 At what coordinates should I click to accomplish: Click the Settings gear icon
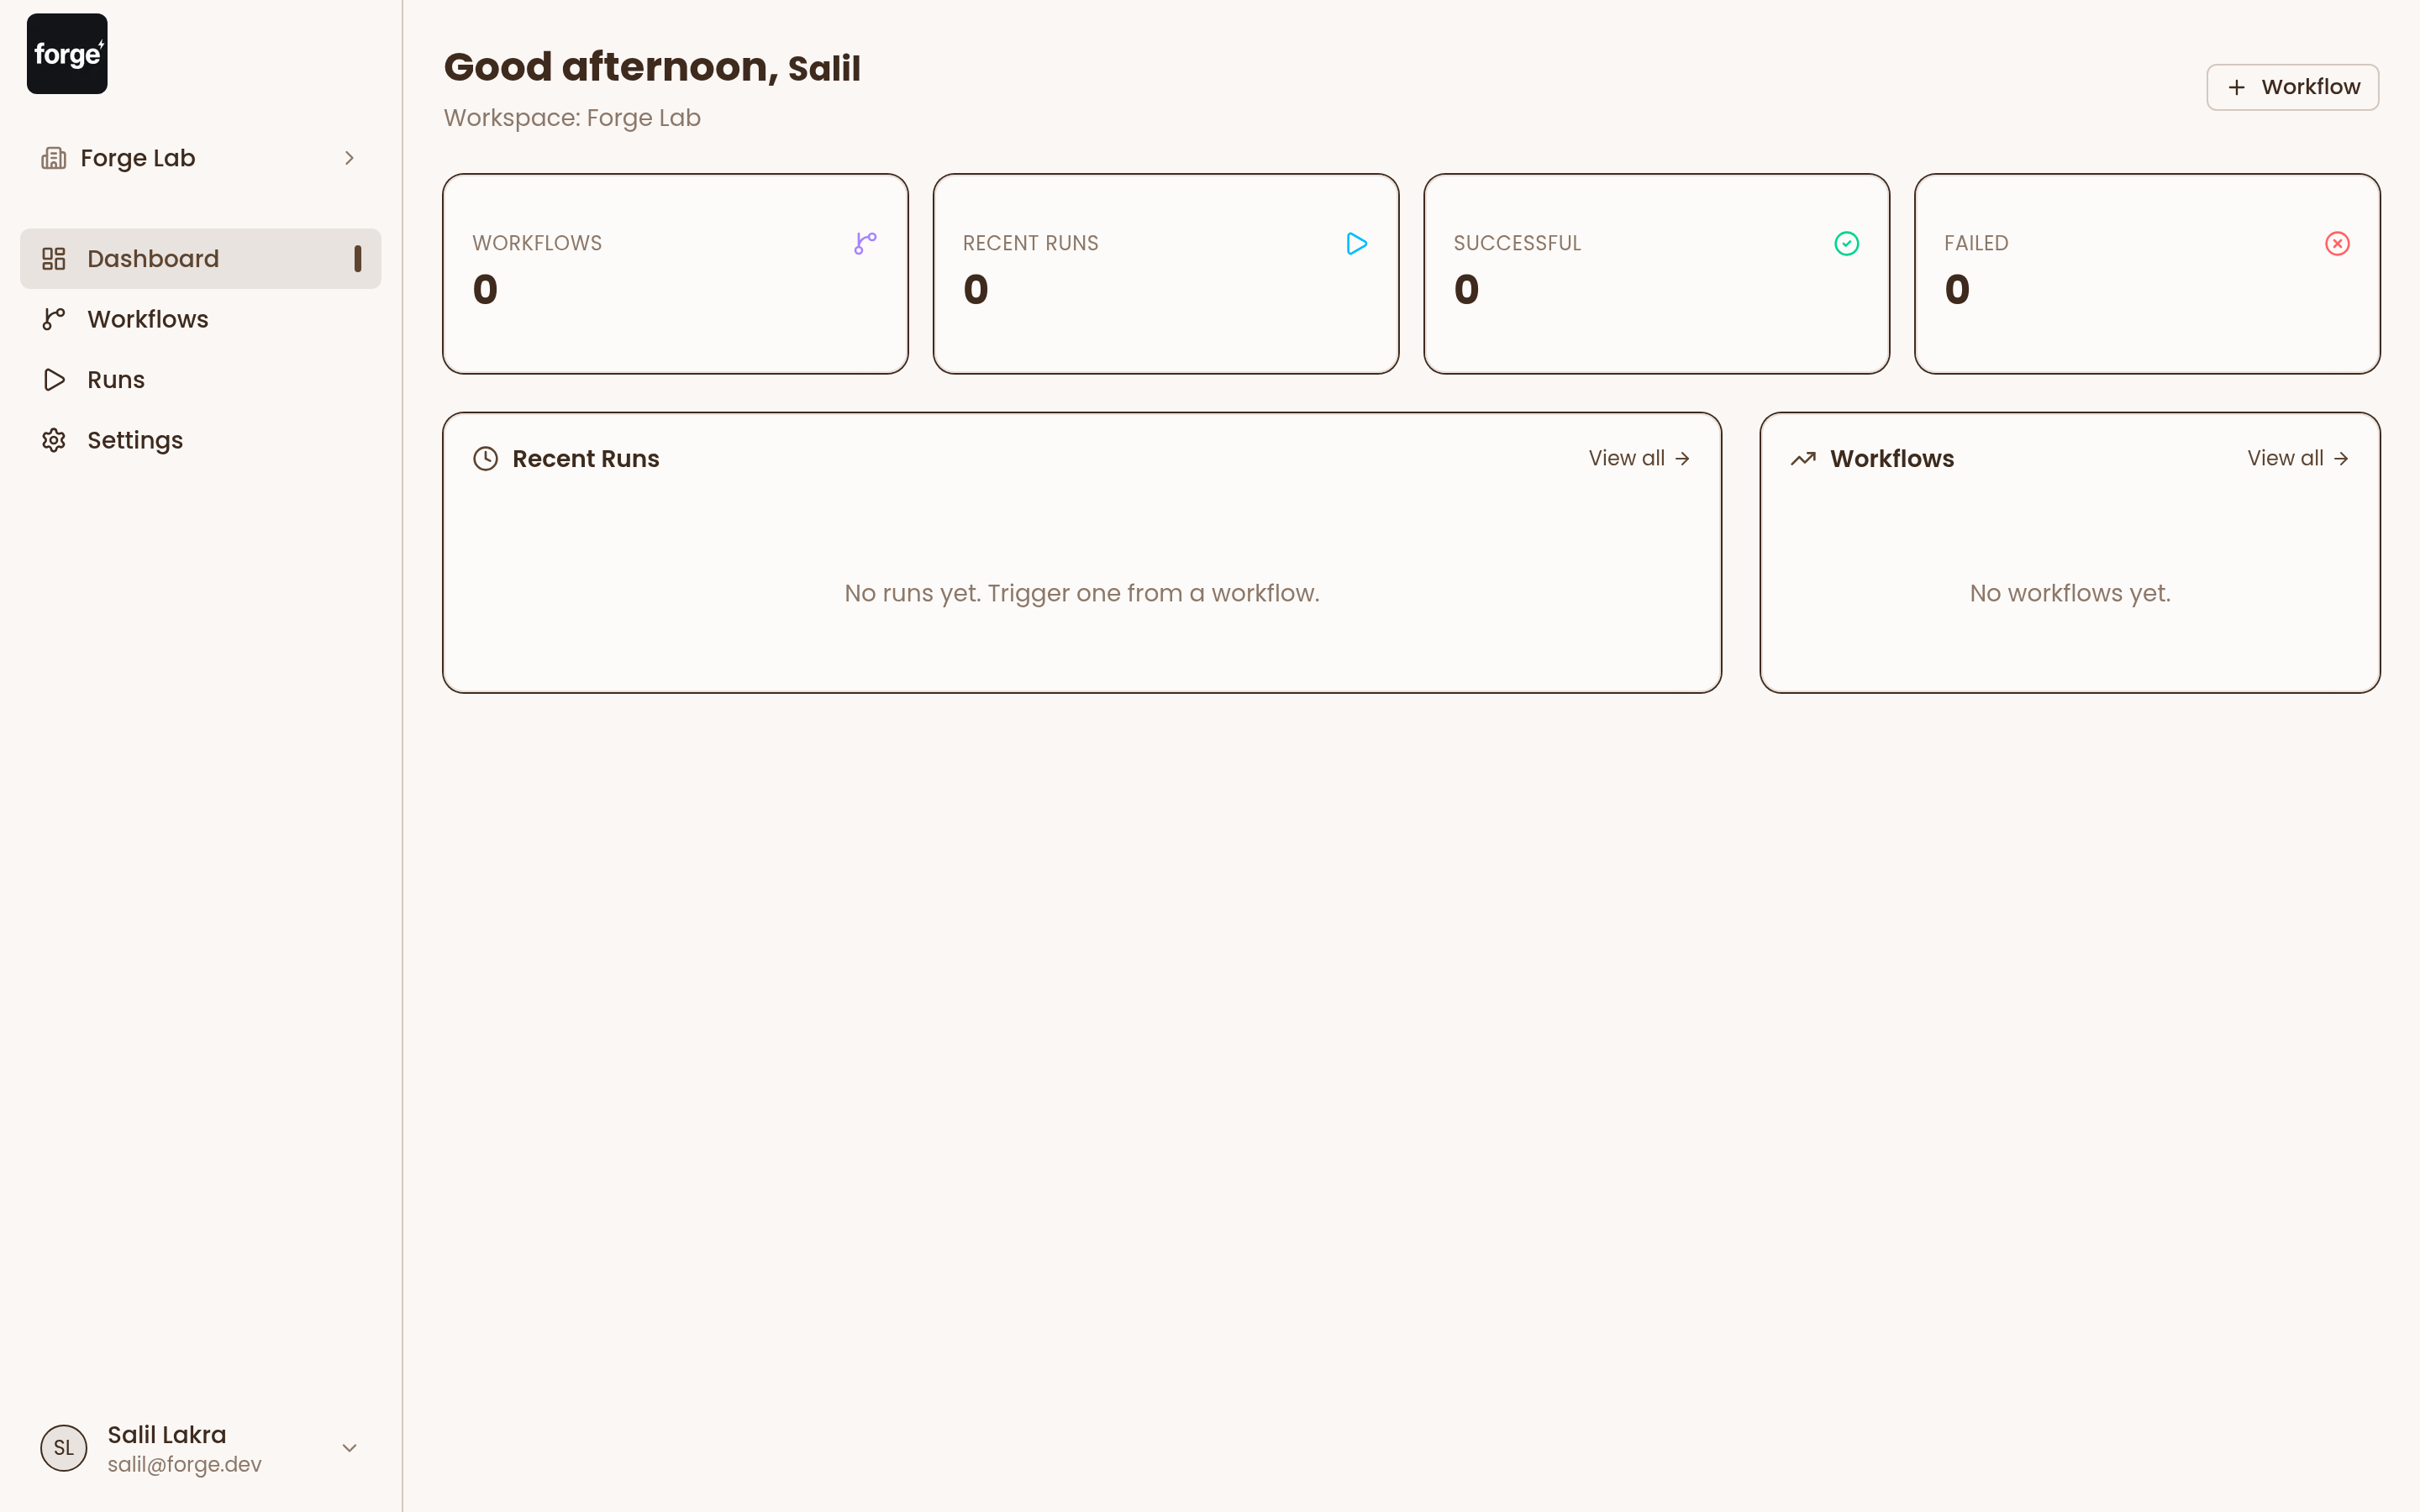(x=54, y=440)
